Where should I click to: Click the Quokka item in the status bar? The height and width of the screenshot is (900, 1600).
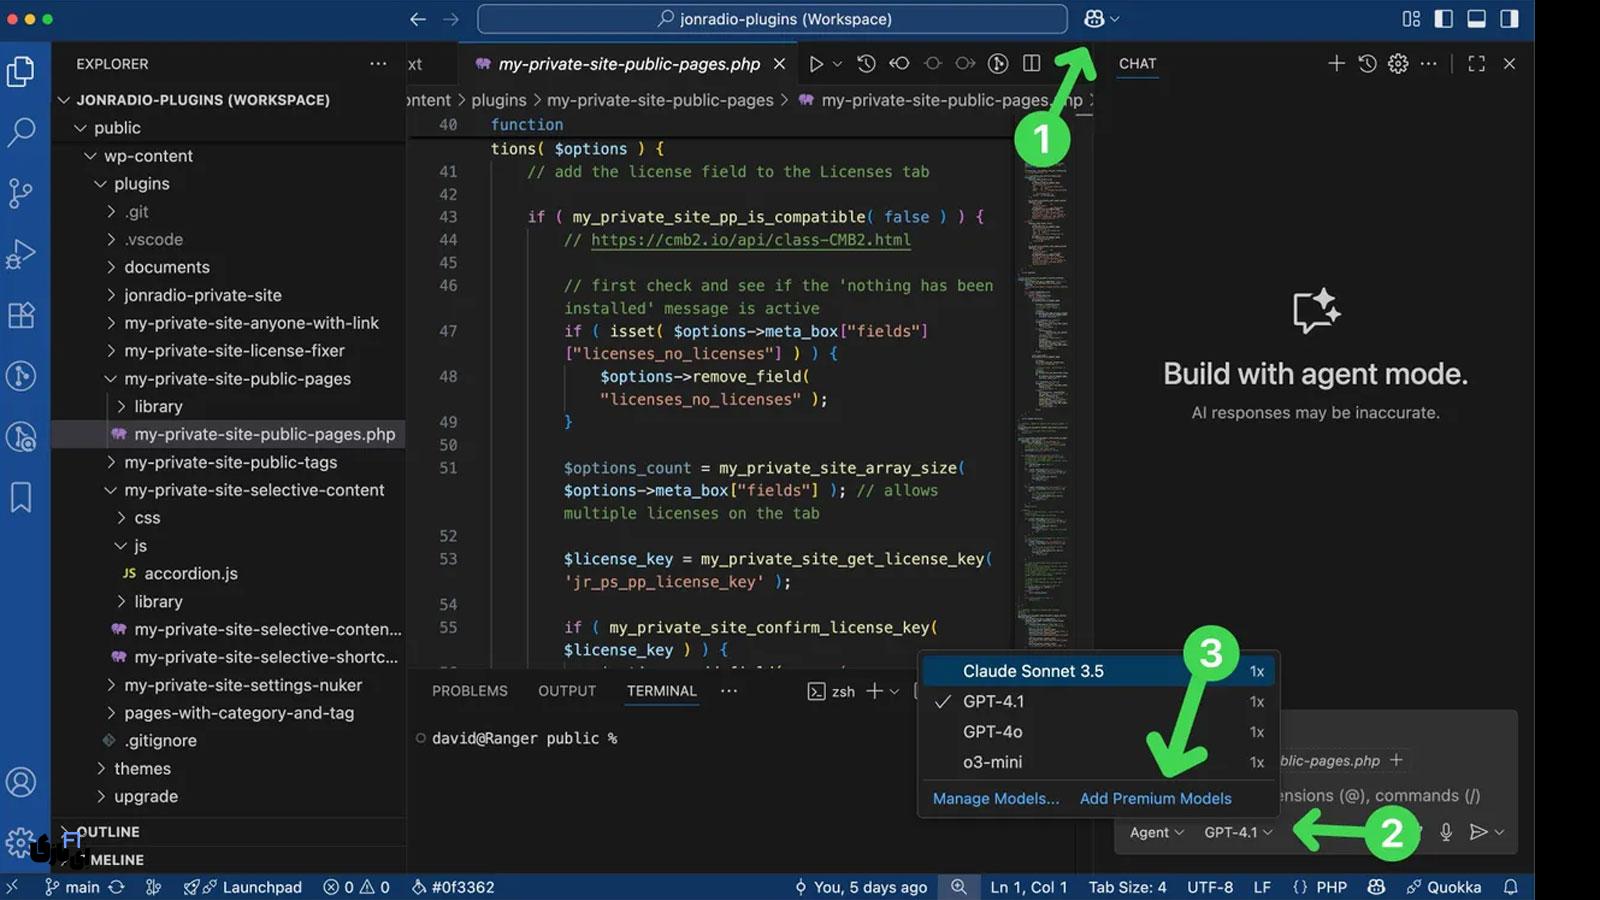coord(1444,886)
